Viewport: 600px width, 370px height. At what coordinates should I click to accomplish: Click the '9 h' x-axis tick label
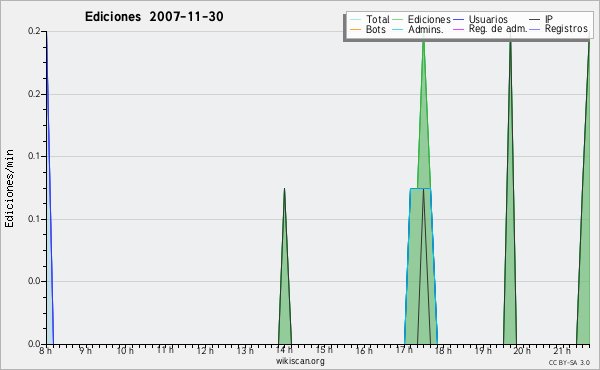click(85, 350)
